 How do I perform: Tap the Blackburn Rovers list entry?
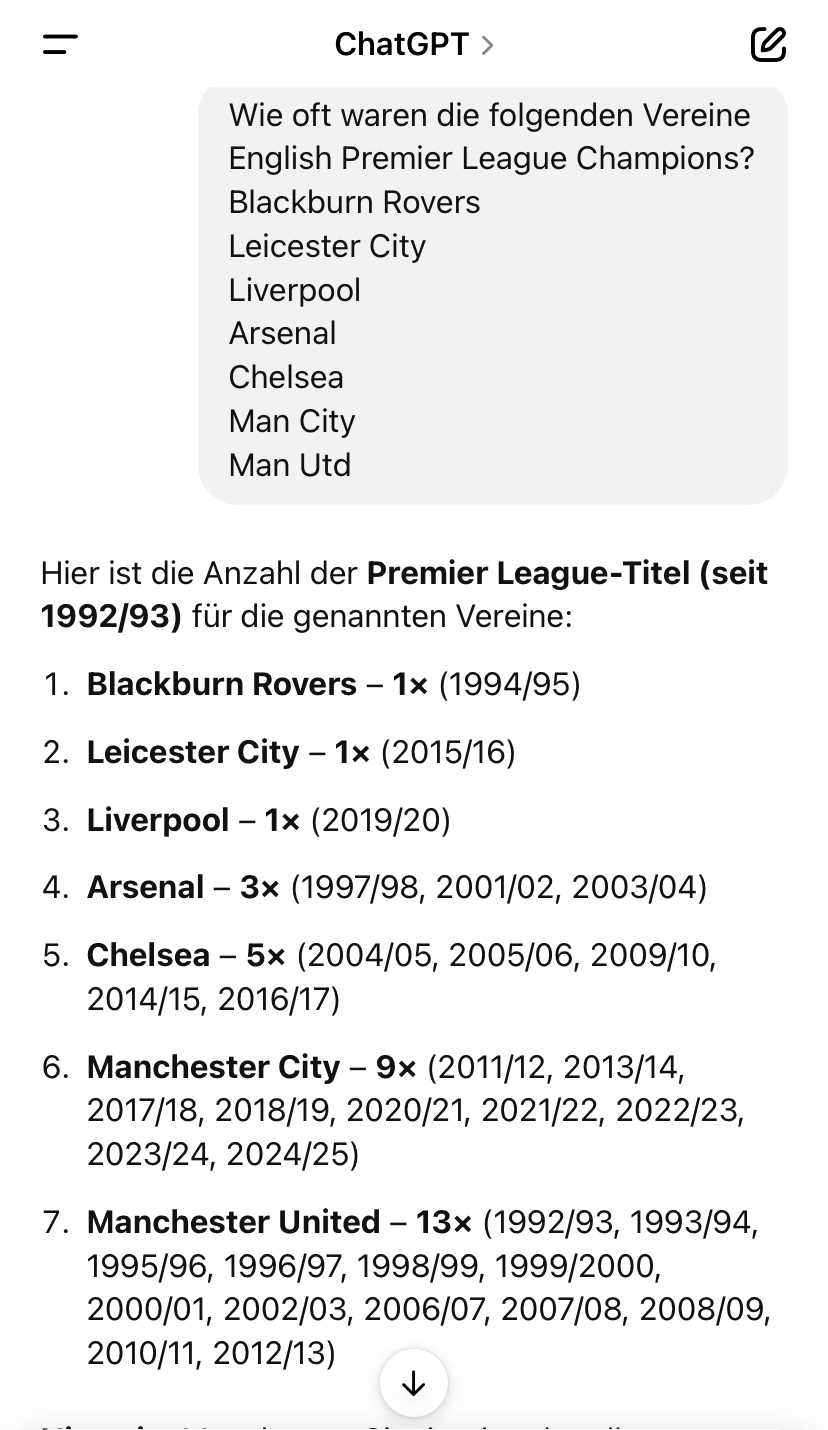click(x=333, y=684)
